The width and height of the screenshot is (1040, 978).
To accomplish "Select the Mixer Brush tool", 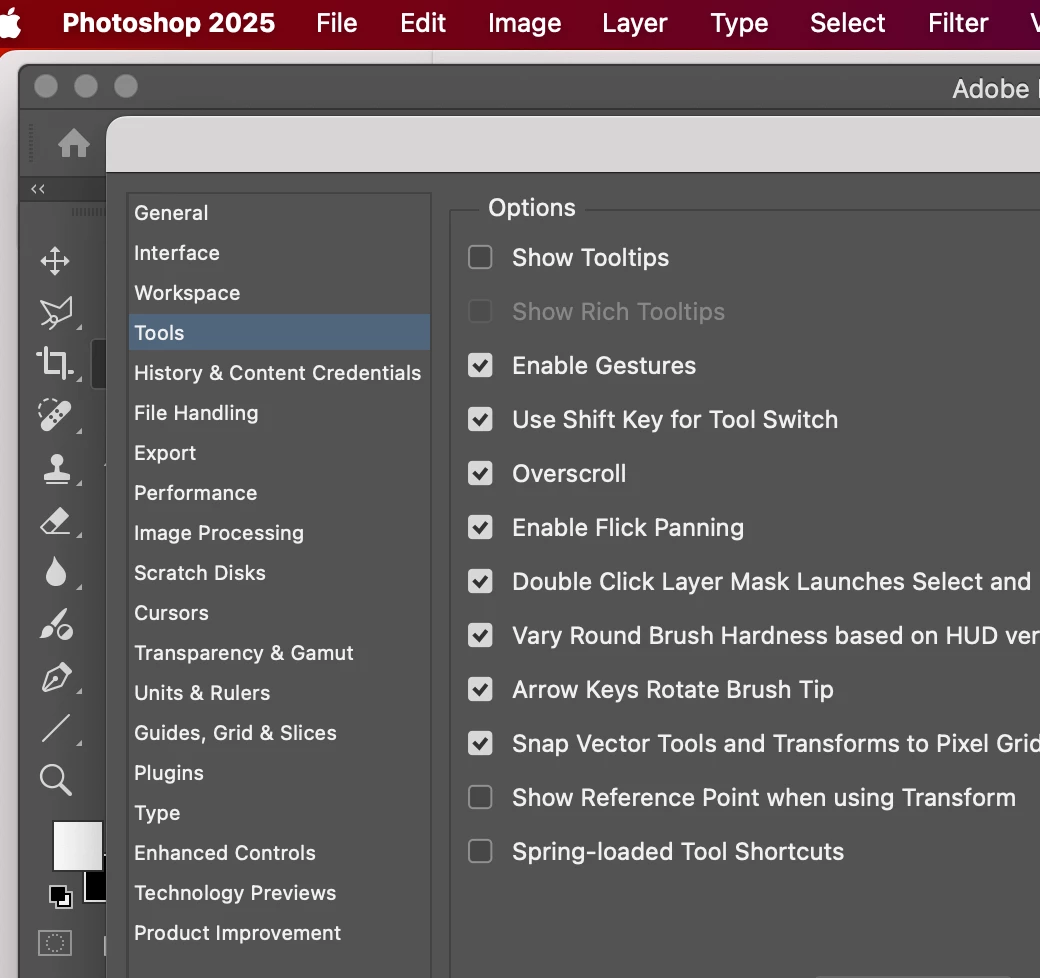I will tap(56, 625).
